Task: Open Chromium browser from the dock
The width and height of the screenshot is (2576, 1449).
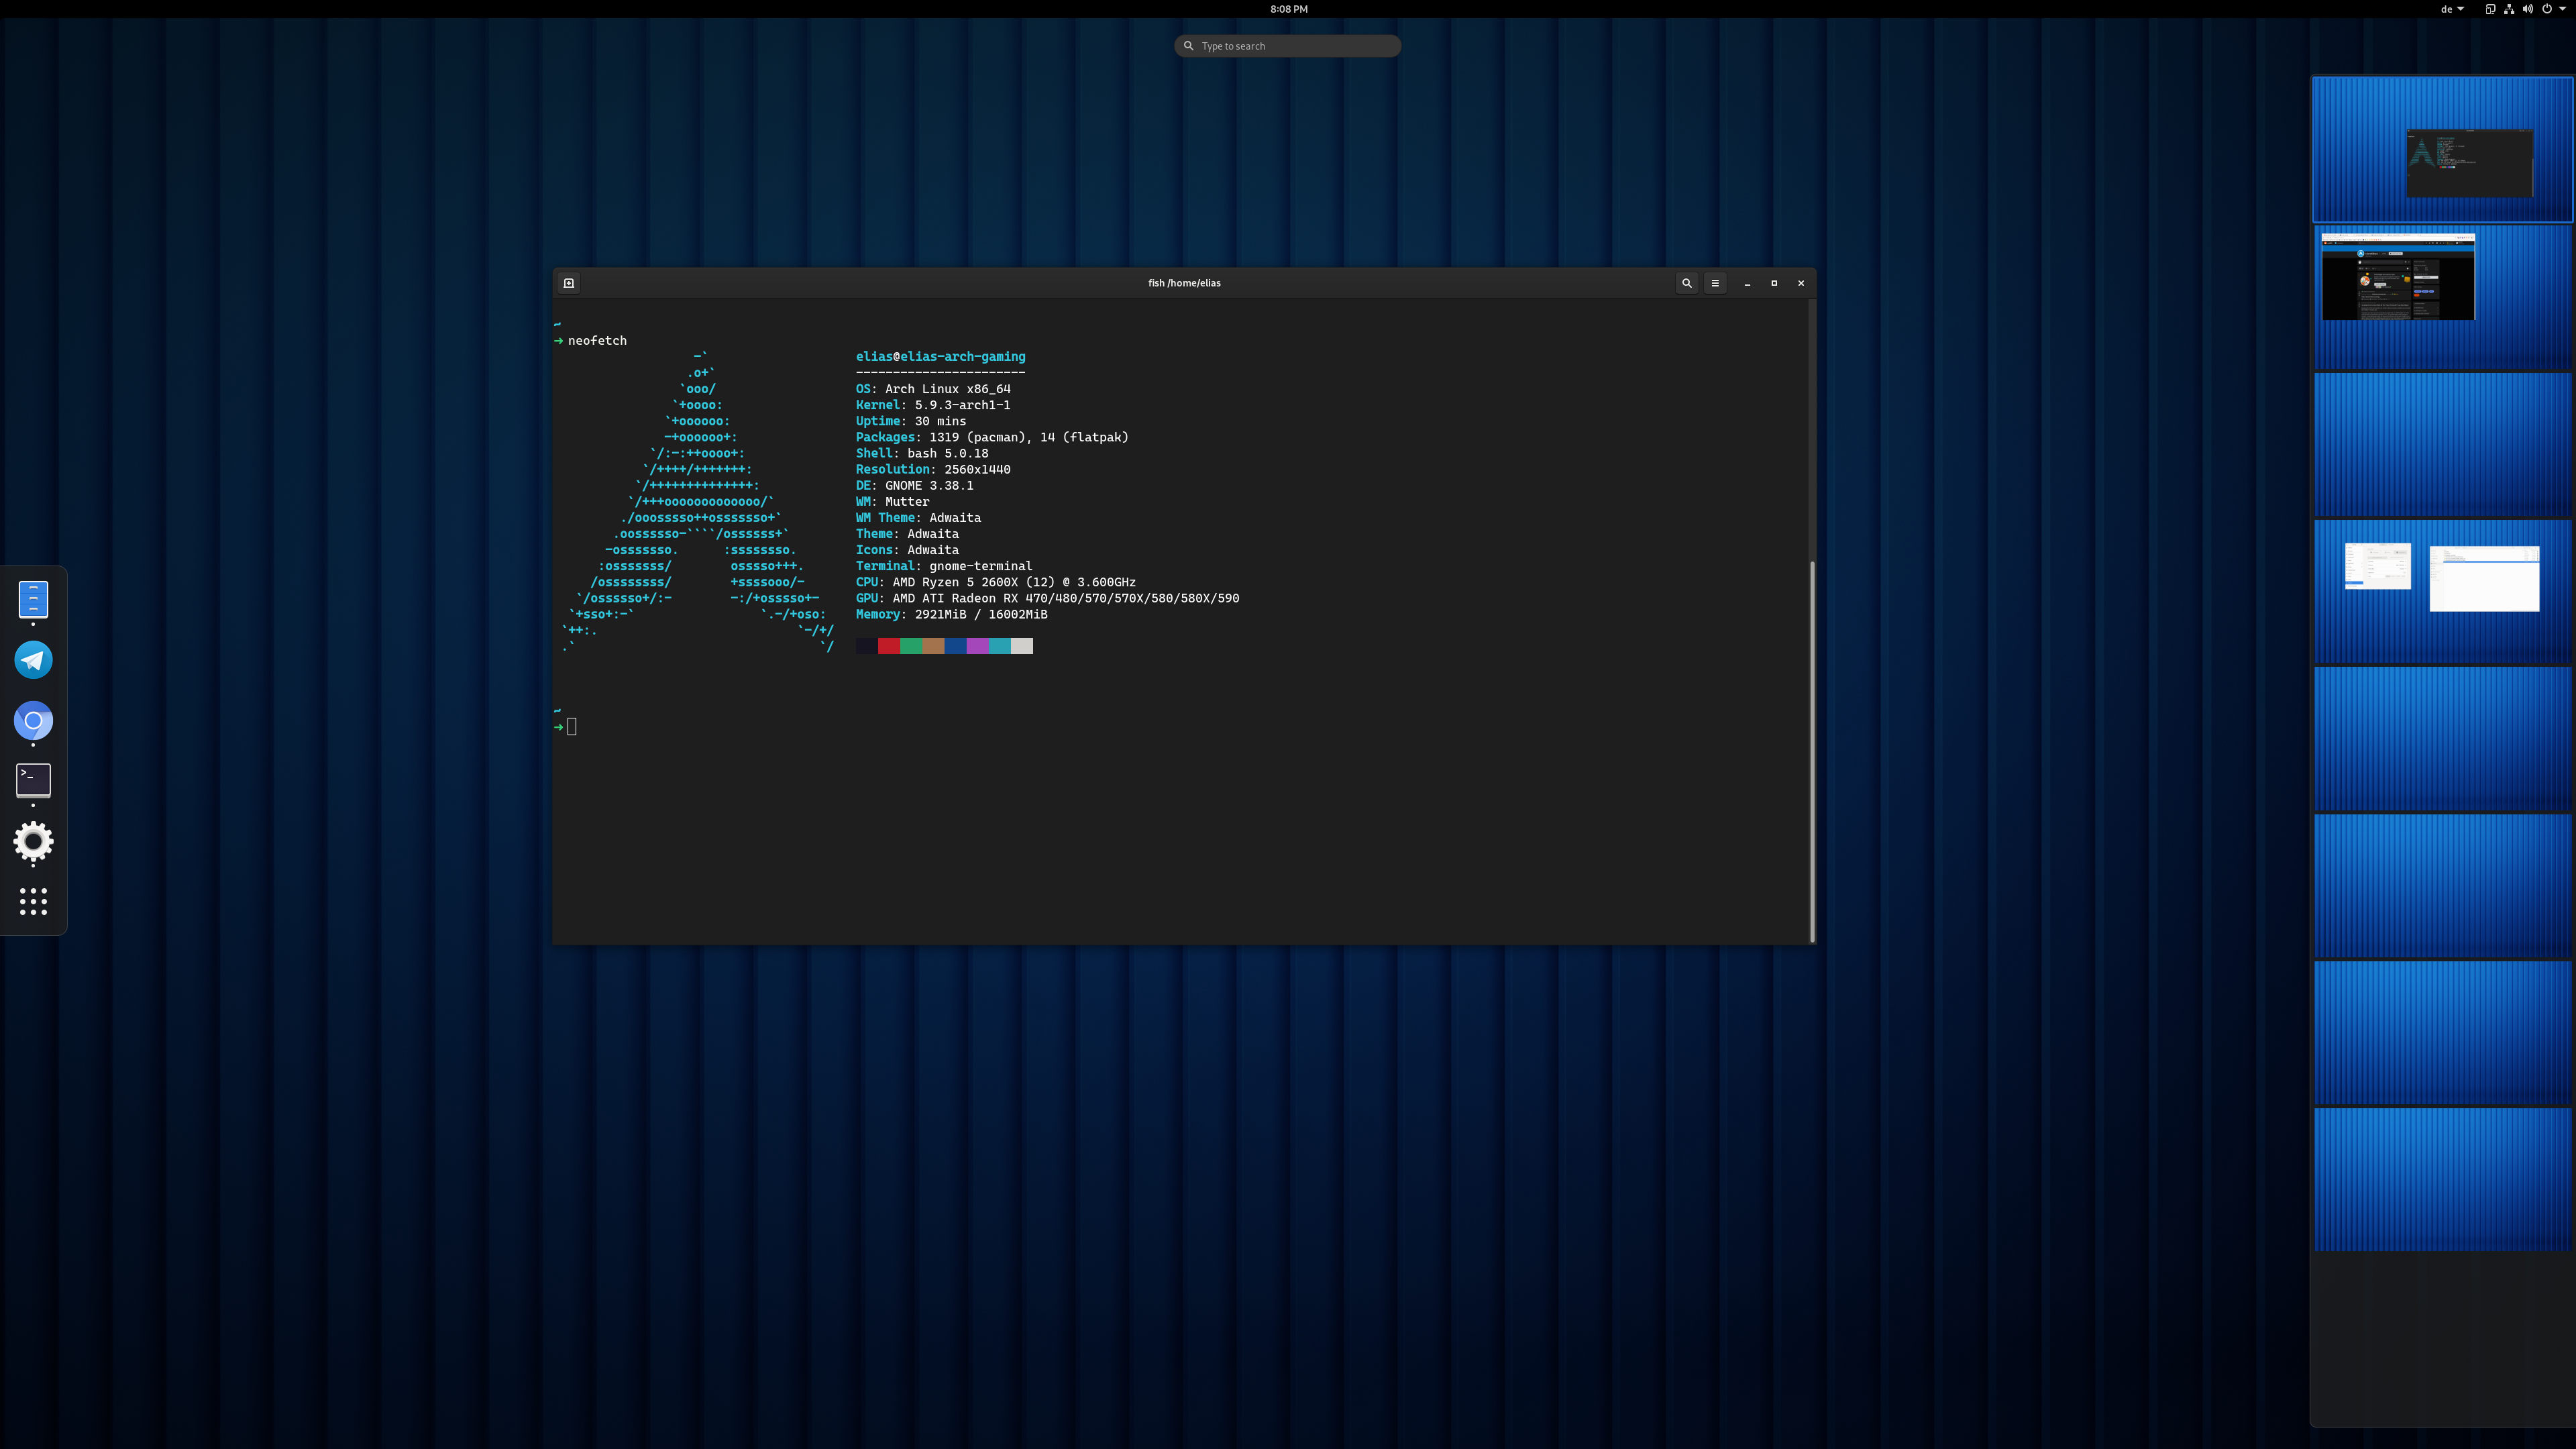Action: coord(33,721)
